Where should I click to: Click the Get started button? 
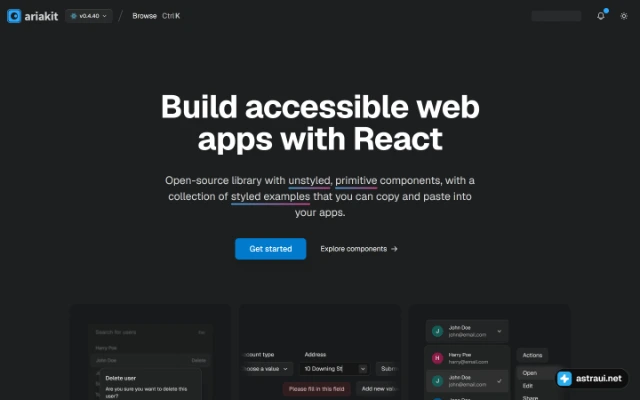tap(270, 249)
